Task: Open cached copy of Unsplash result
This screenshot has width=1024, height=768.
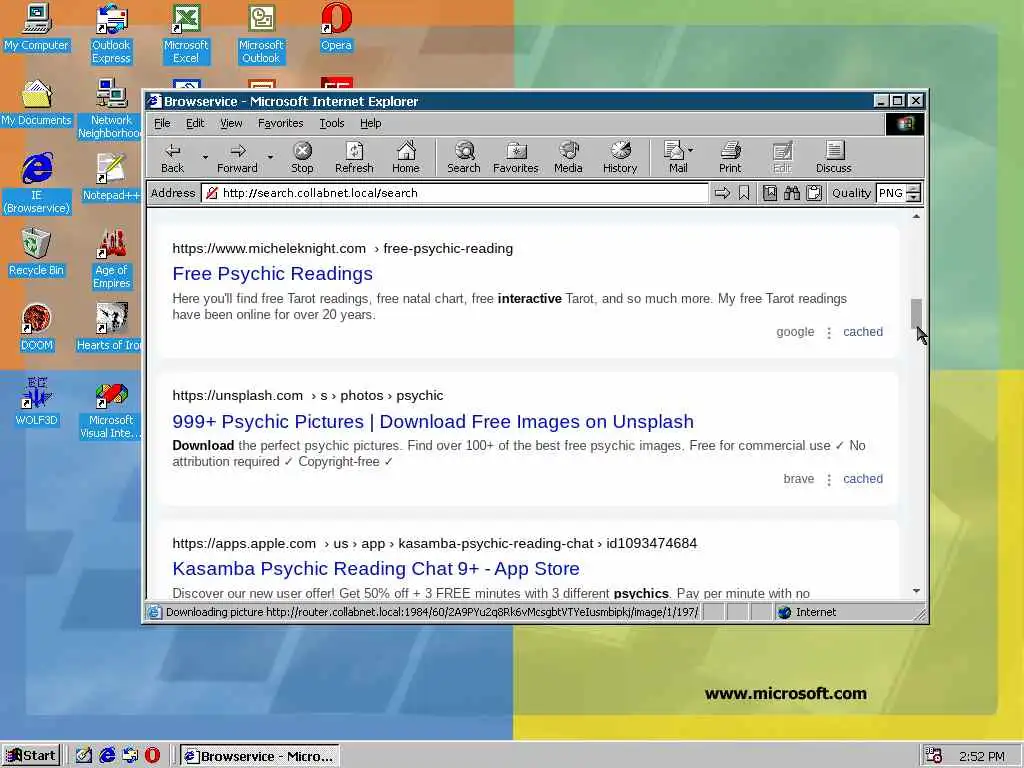Action: pyautogui.click(x=863, y=479)
